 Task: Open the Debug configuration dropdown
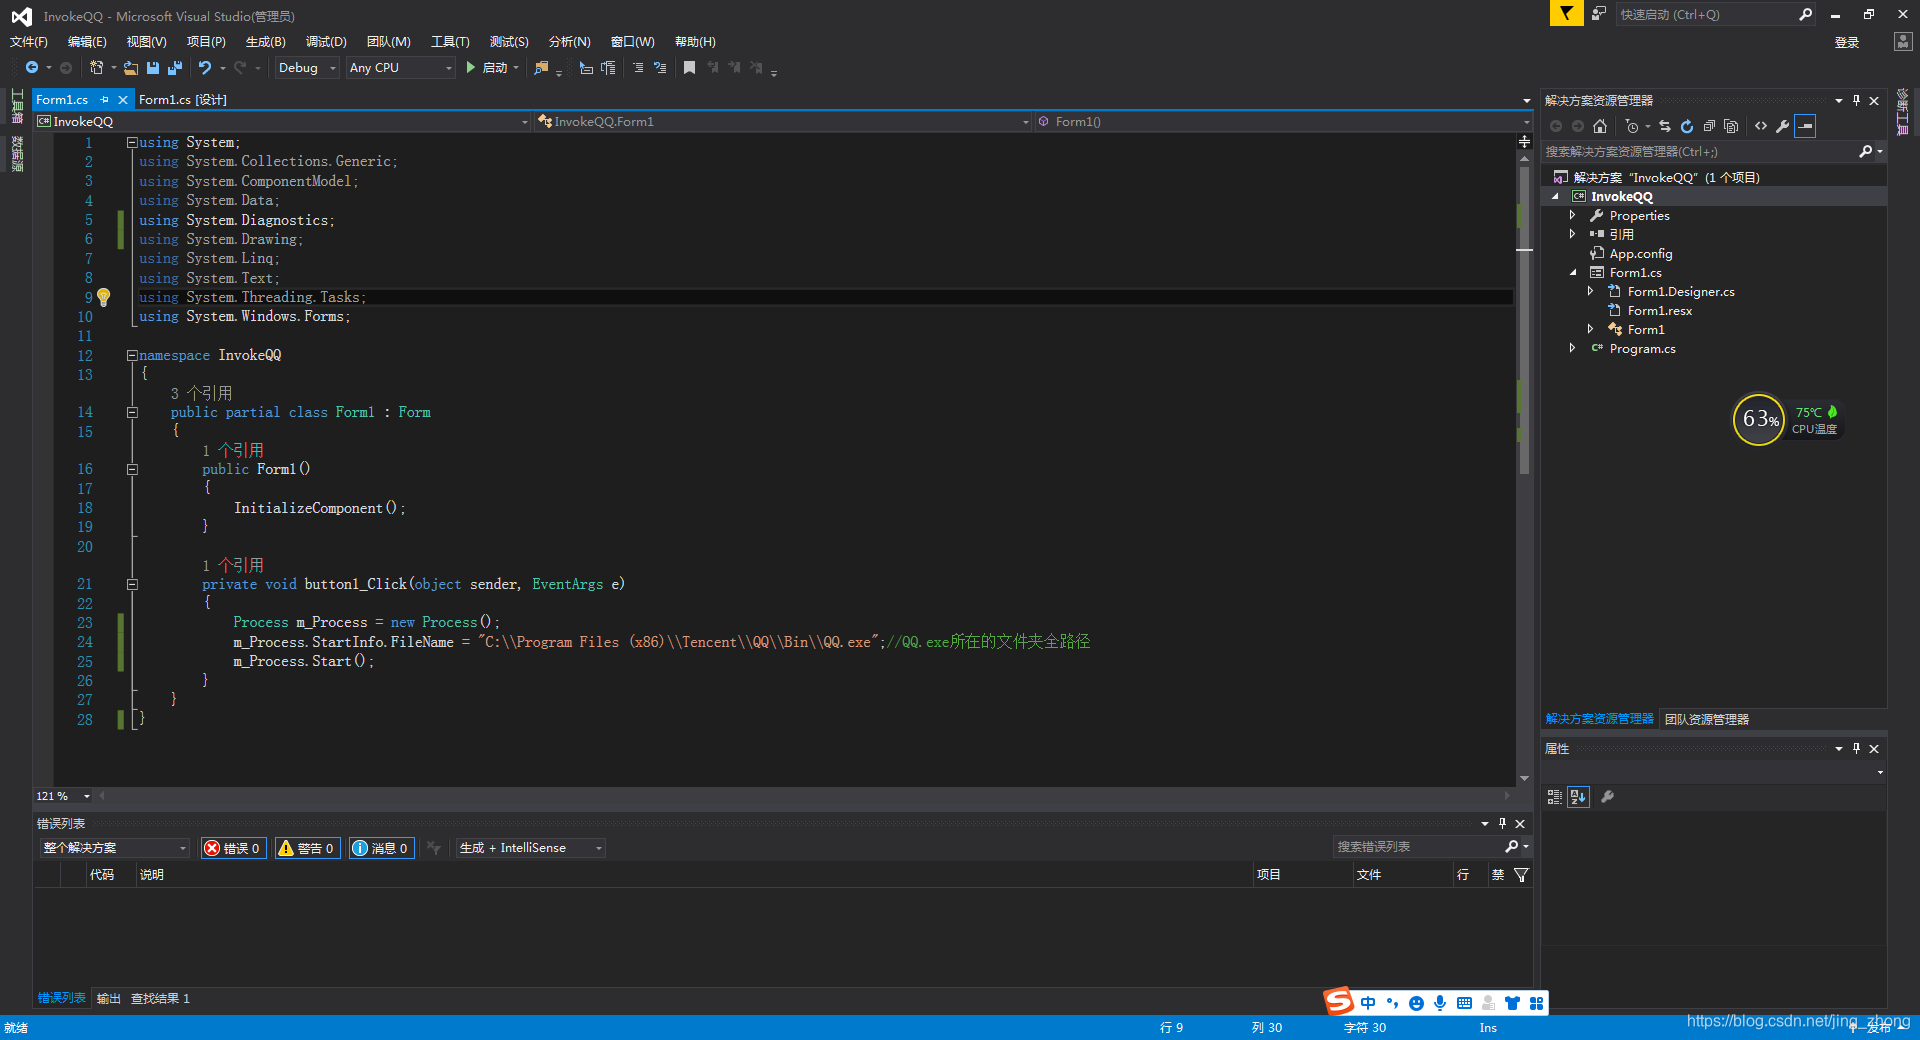pyautogui.click(x=307, y=68)
